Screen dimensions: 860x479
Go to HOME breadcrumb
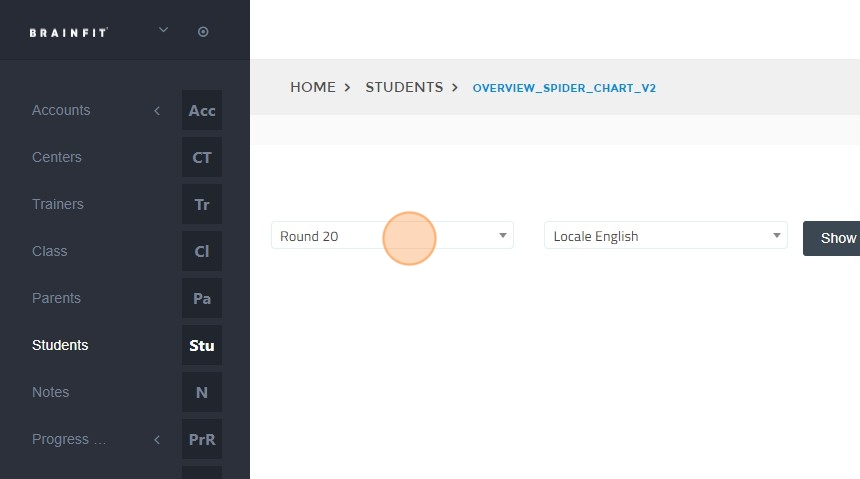point(313,87)
